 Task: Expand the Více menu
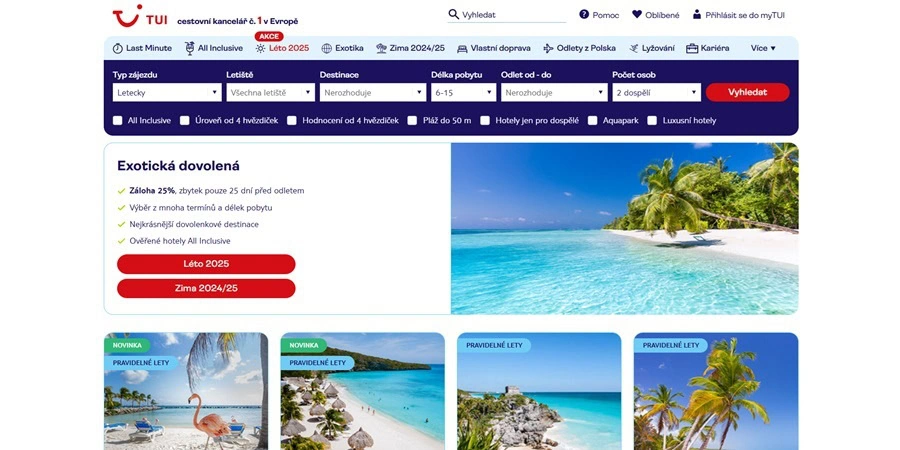pos(763,48)
